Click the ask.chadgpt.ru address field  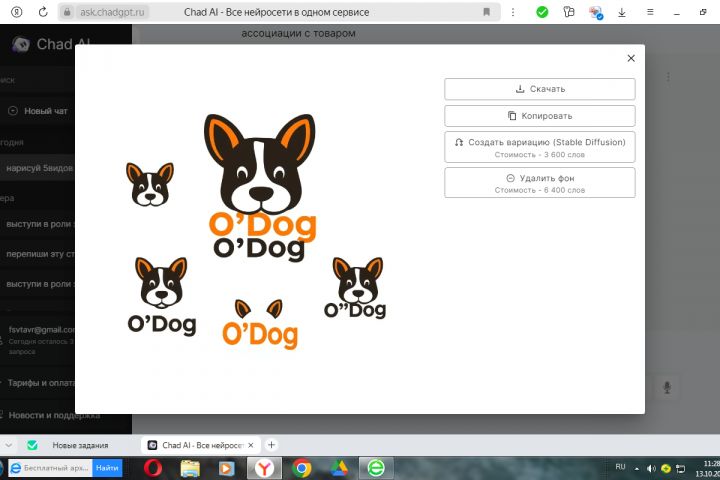(112, 12)
